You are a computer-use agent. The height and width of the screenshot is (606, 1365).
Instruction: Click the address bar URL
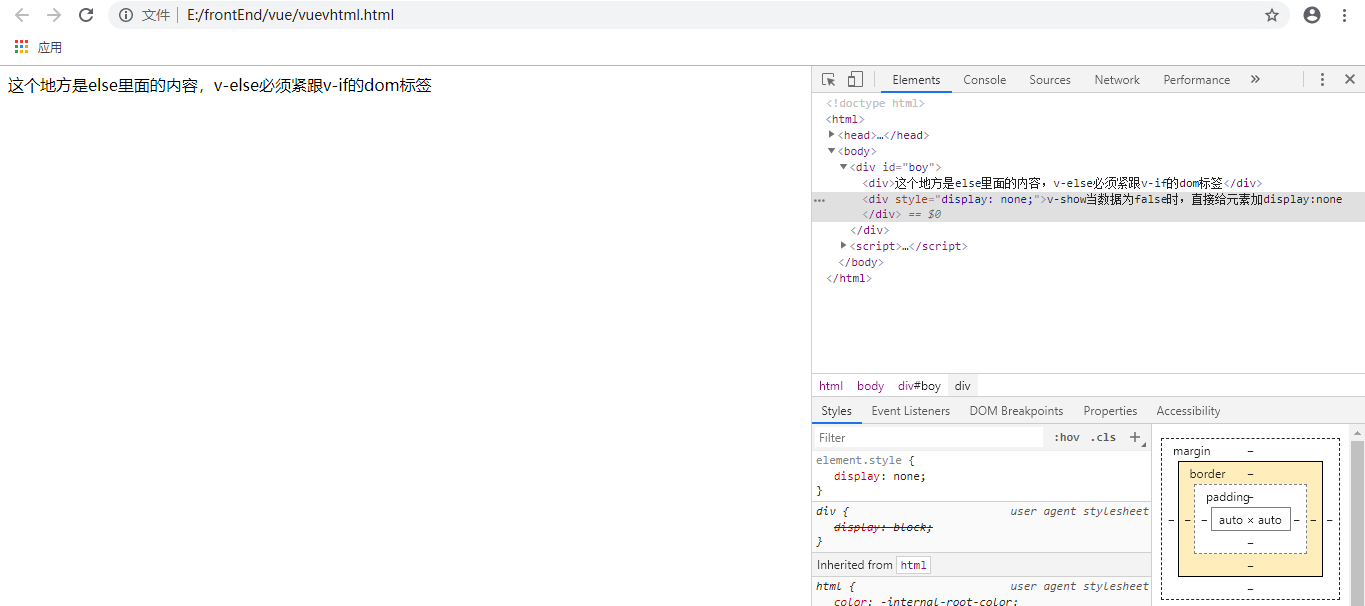pyautogui.click(x=290, y=15)
